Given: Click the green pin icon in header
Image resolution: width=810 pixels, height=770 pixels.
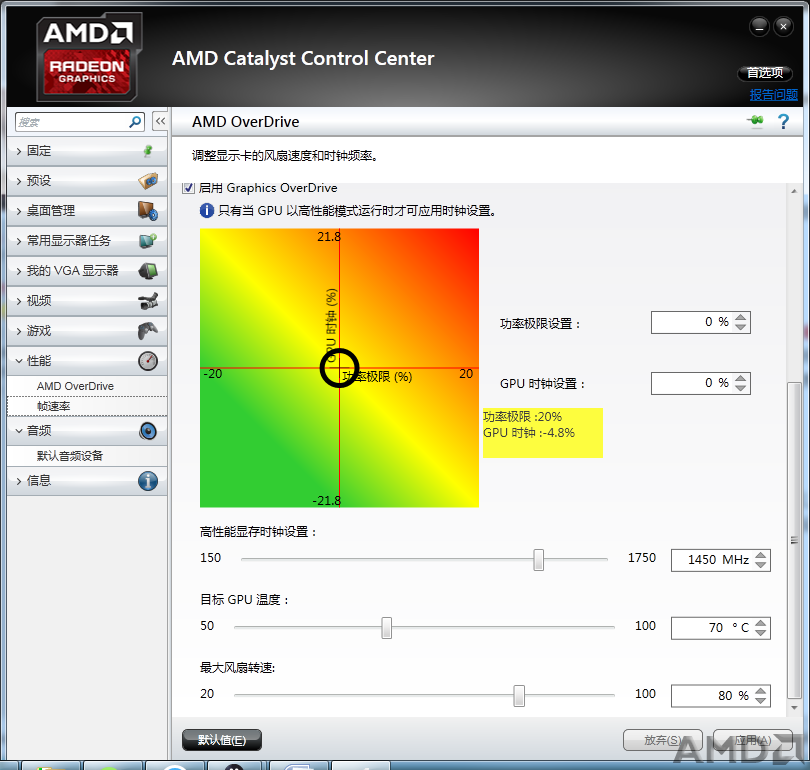Looking at the screenshot, I should pos(755,121).
